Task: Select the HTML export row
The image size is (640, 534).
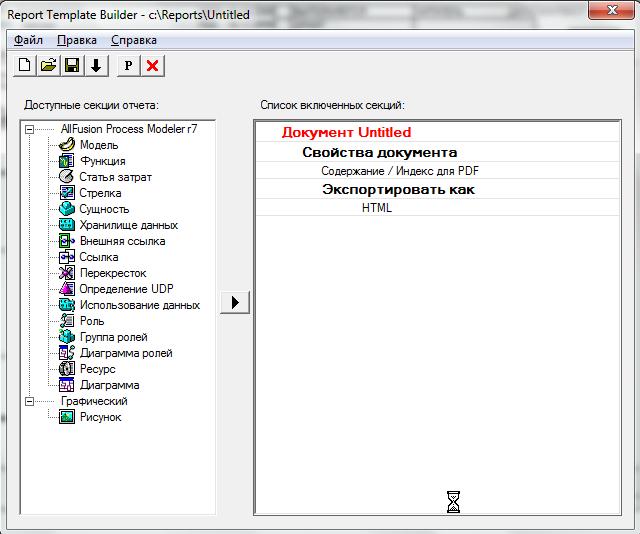Action: pyautogui.click(x=438, y=208)
